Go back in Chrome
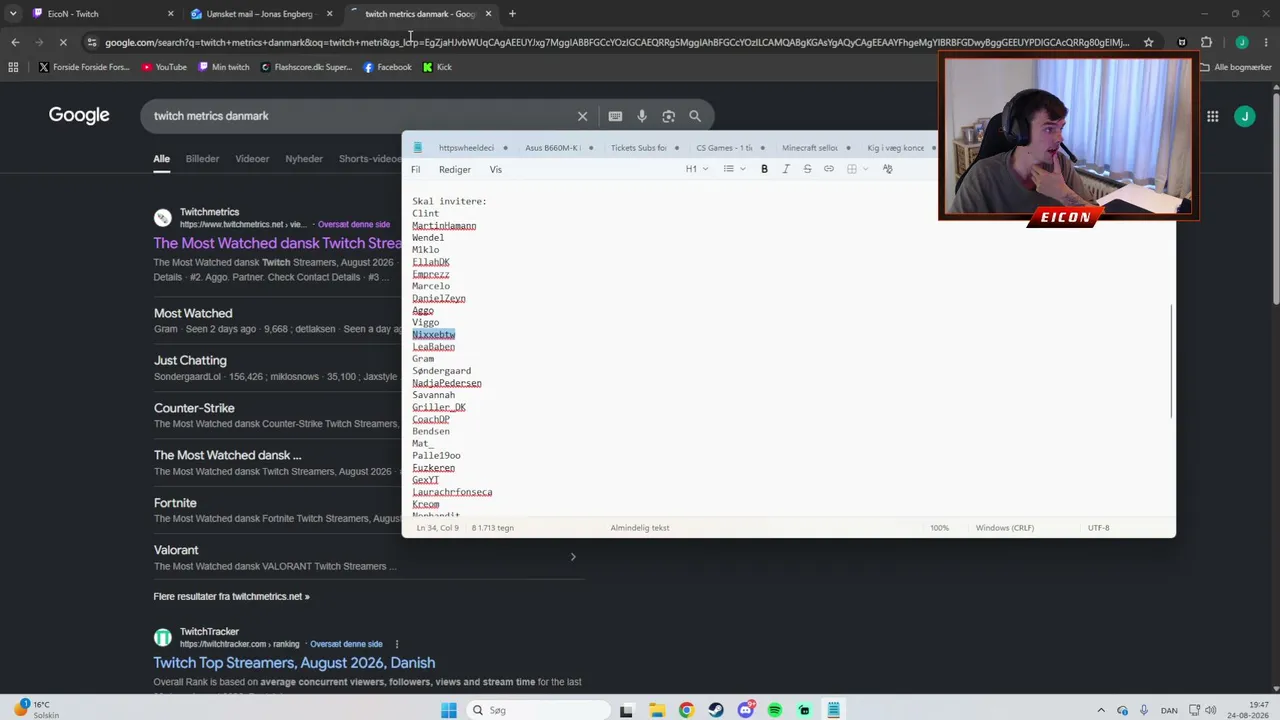This screenshot has width=1280, height=720. click(15, 42)
